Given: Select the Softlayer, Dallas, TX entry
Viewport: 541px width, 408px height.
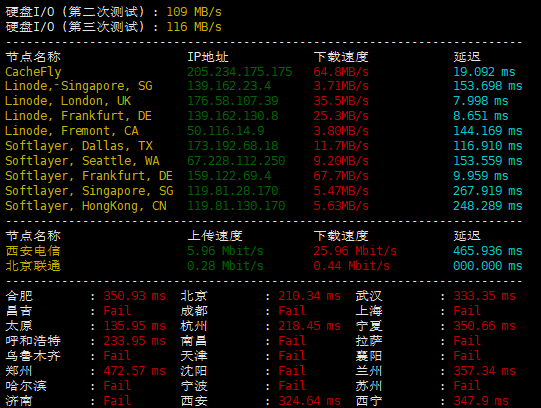Looking at the screenshot, I should coord(79,146).
